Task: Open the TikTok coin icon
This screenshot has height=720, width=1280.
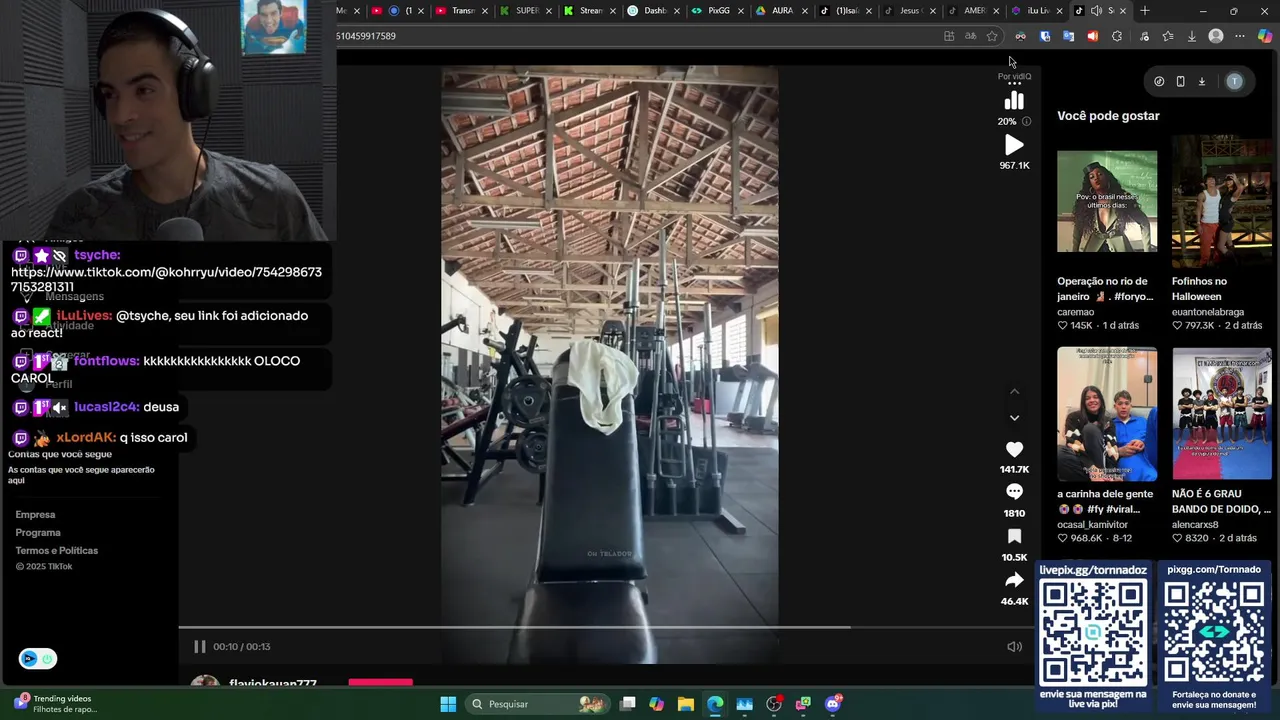Action: tap(1159, 82)
